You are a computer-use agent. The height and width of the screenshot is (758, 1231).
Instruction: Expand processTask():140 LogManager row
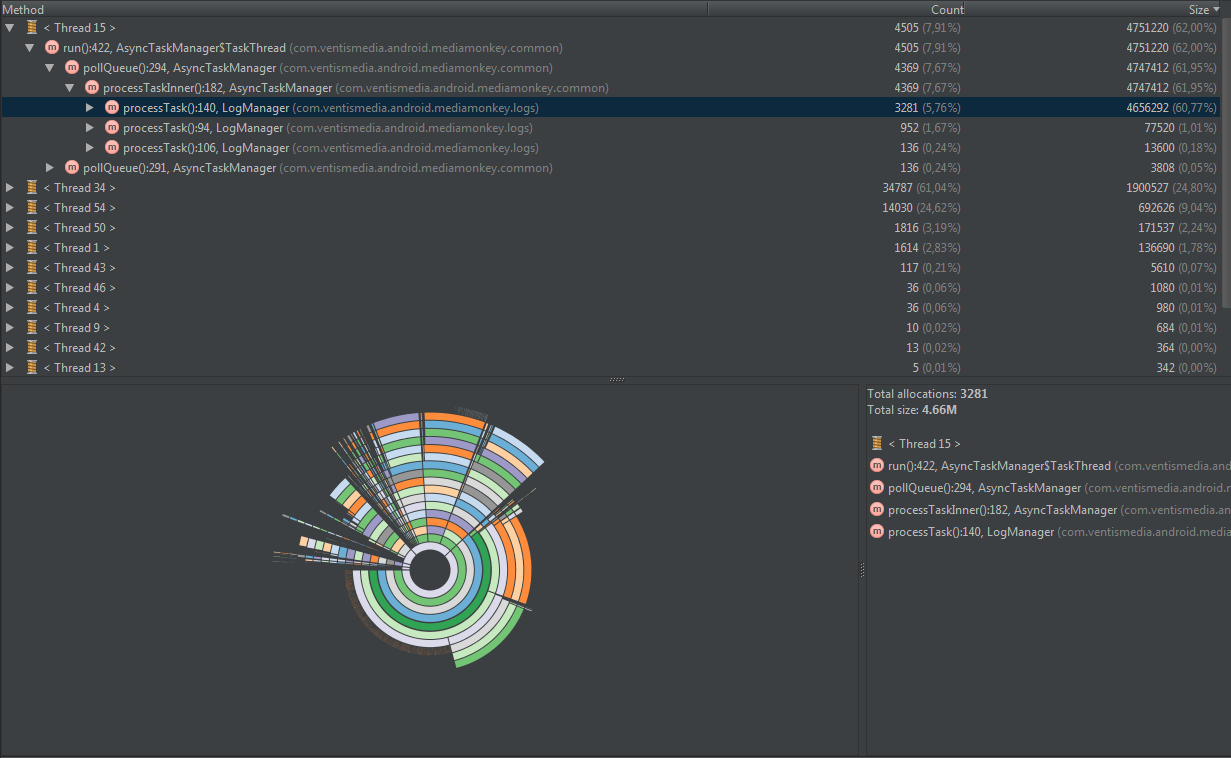pyautogui.click(x=90, y=108)
